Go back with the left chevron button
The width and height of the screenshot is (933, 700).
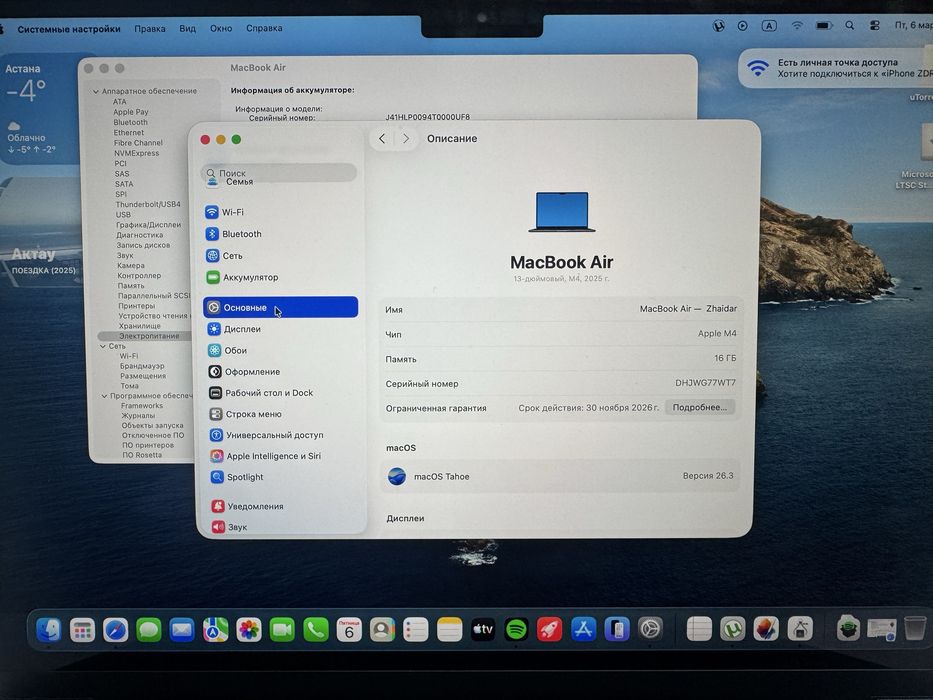click(x=382, y=139)
